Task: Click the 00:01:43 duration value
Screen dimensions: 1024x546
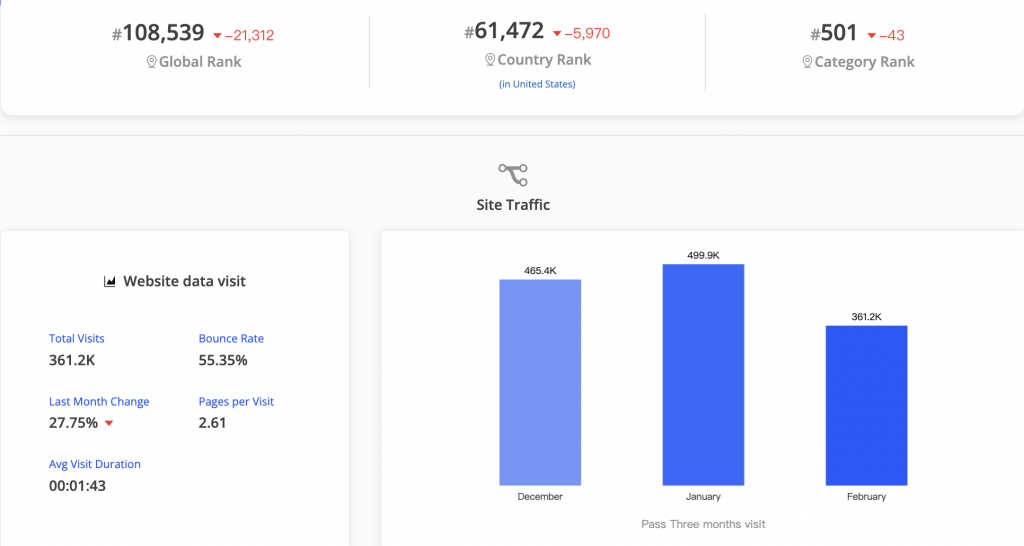Action: [77, 486]
